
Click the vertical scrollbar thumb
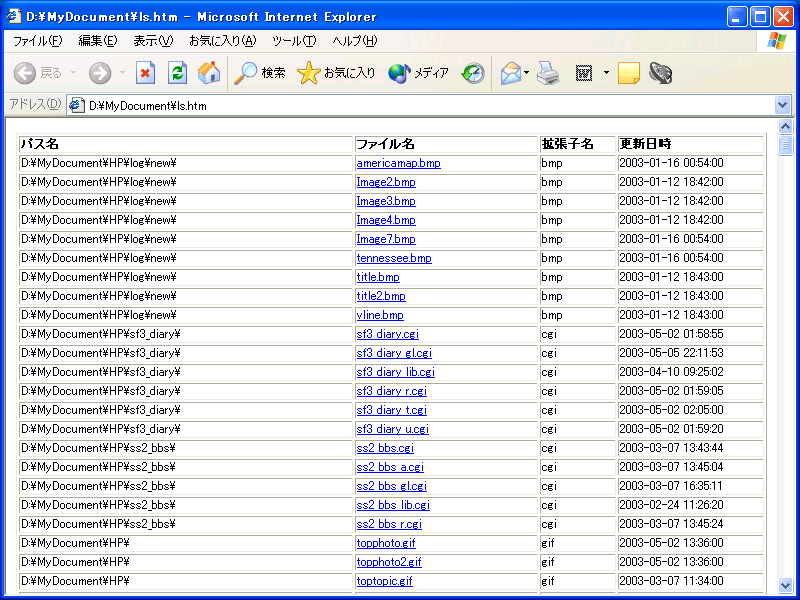pyautogui.click(x=785, y=144)
